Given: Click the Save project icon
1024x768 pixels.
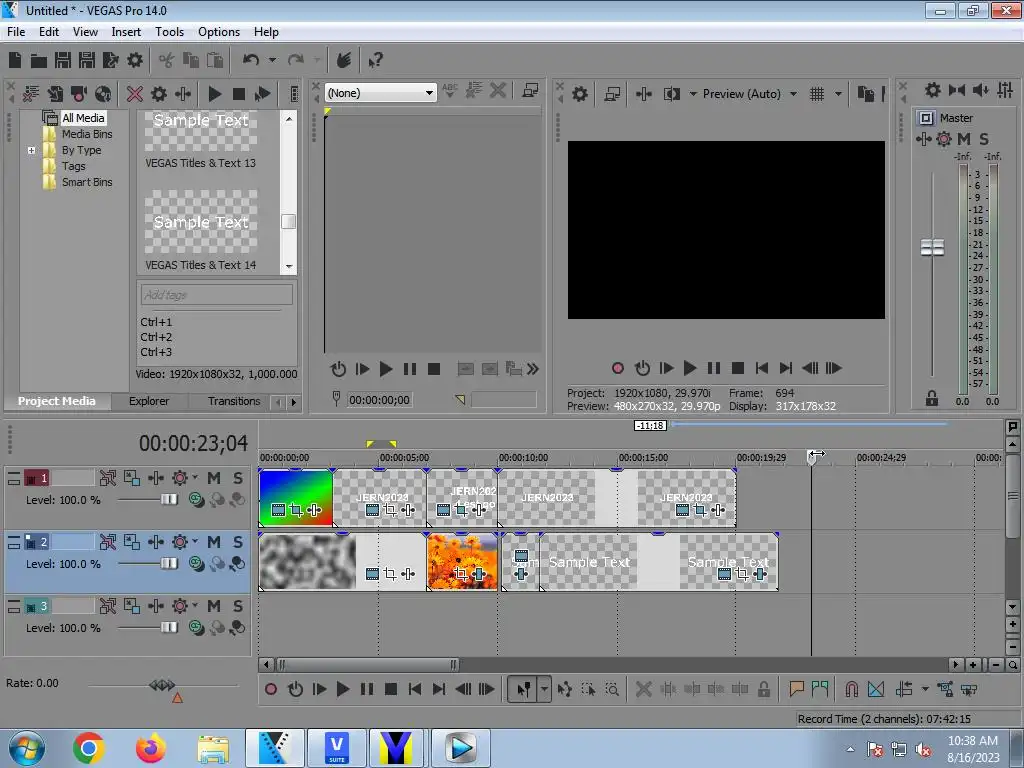Looking at the screenshot, I should pyautogui.click(x=63, y=61).
